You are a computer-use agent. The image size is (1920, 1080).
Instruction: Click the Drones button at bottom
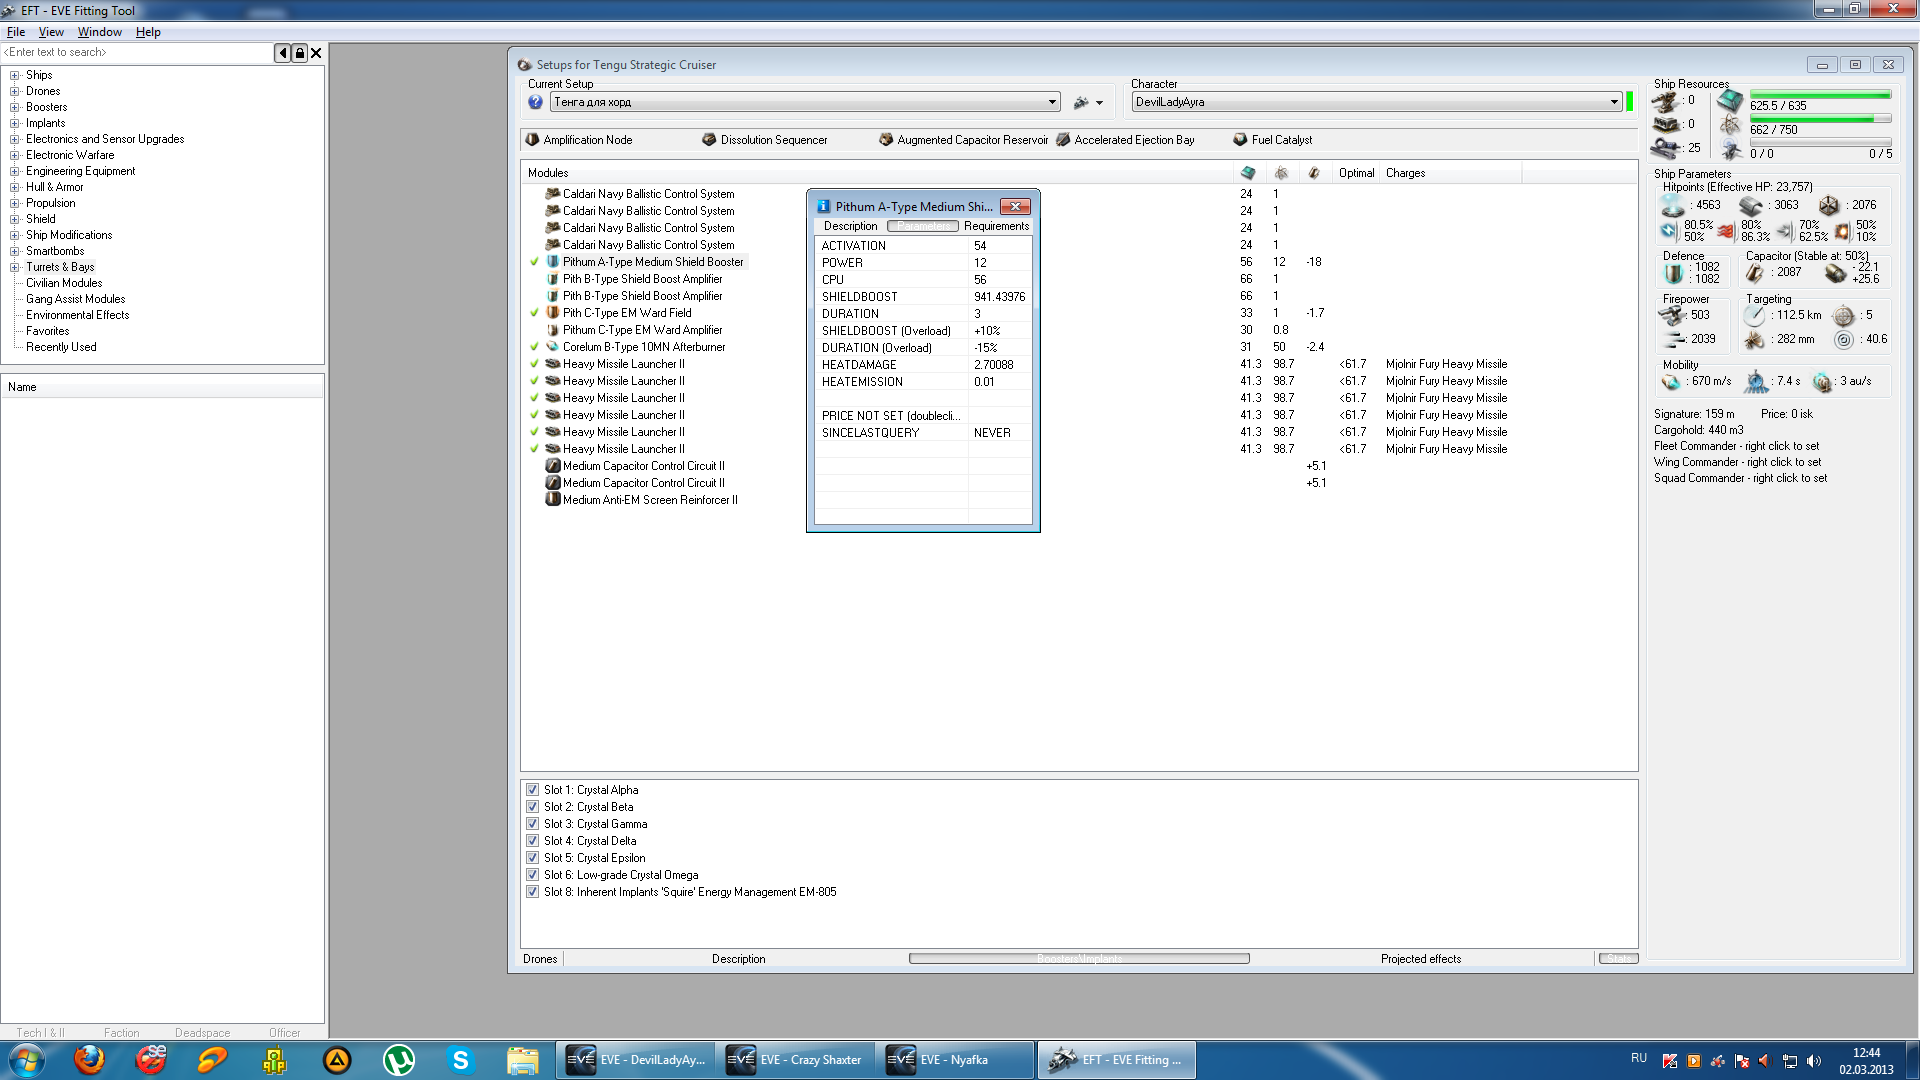click(x=540, y=959)
